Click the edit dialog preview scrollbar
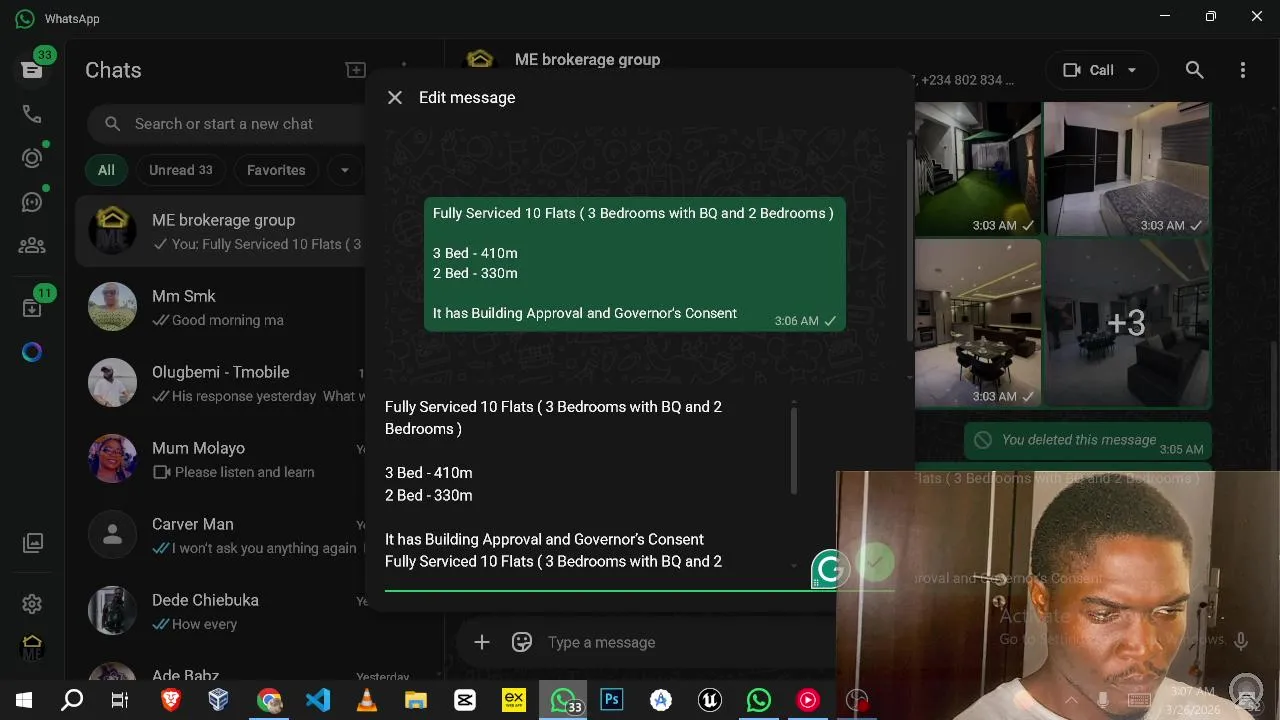Image resolution: width=1280 pixels, height=720 pixels. pos(909,240)
